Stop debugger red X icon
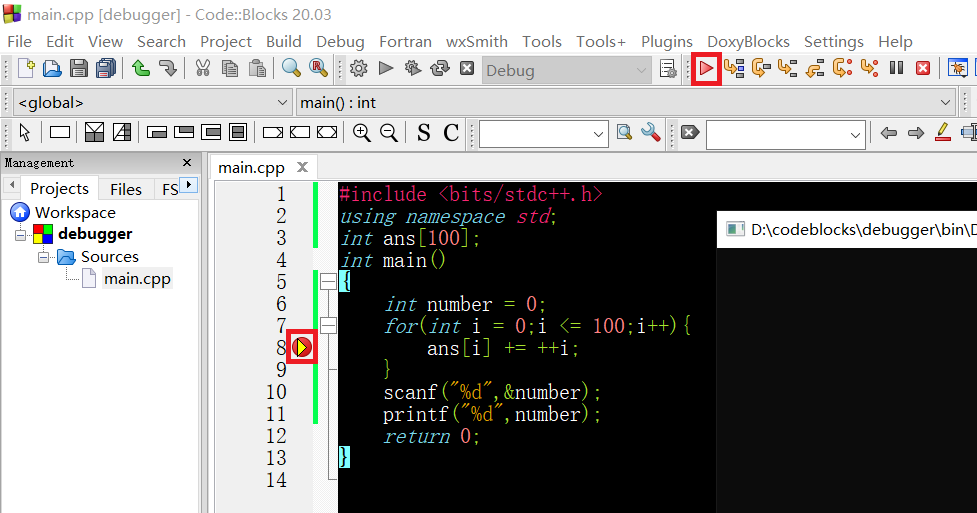The height and width of the screenshot is (513, 977). [x=923, y=68]
